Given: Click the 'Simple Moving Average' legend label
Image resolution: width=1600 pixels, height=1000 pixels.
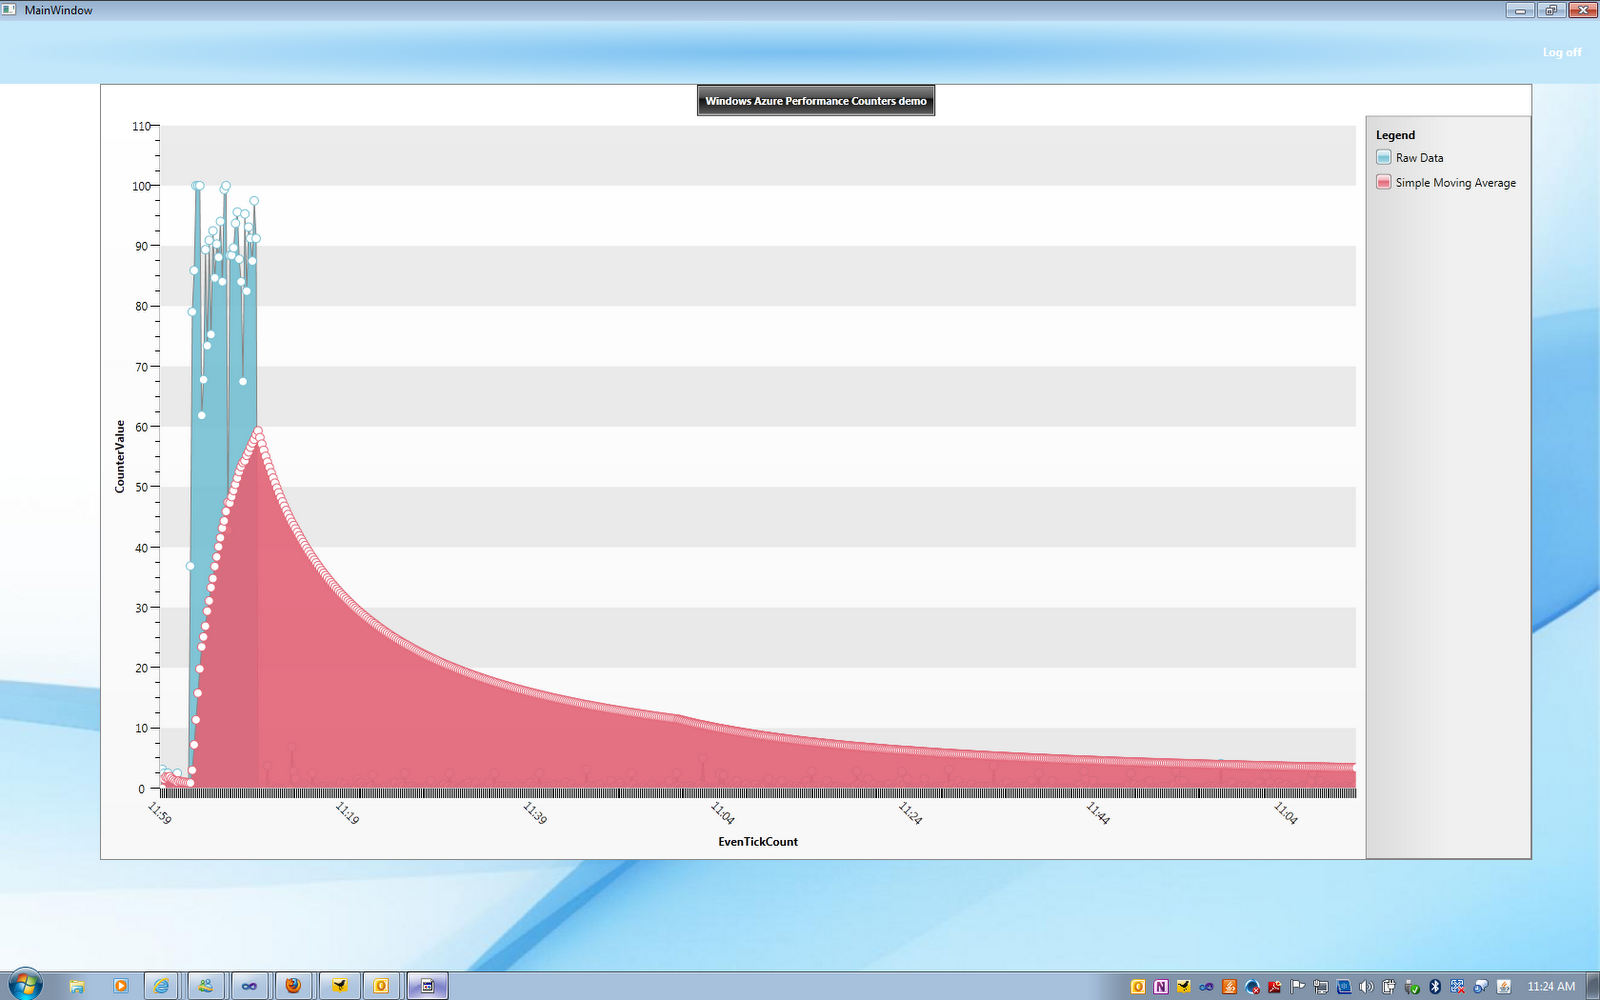Looking at the screenshot, I should click(1455, 183).
